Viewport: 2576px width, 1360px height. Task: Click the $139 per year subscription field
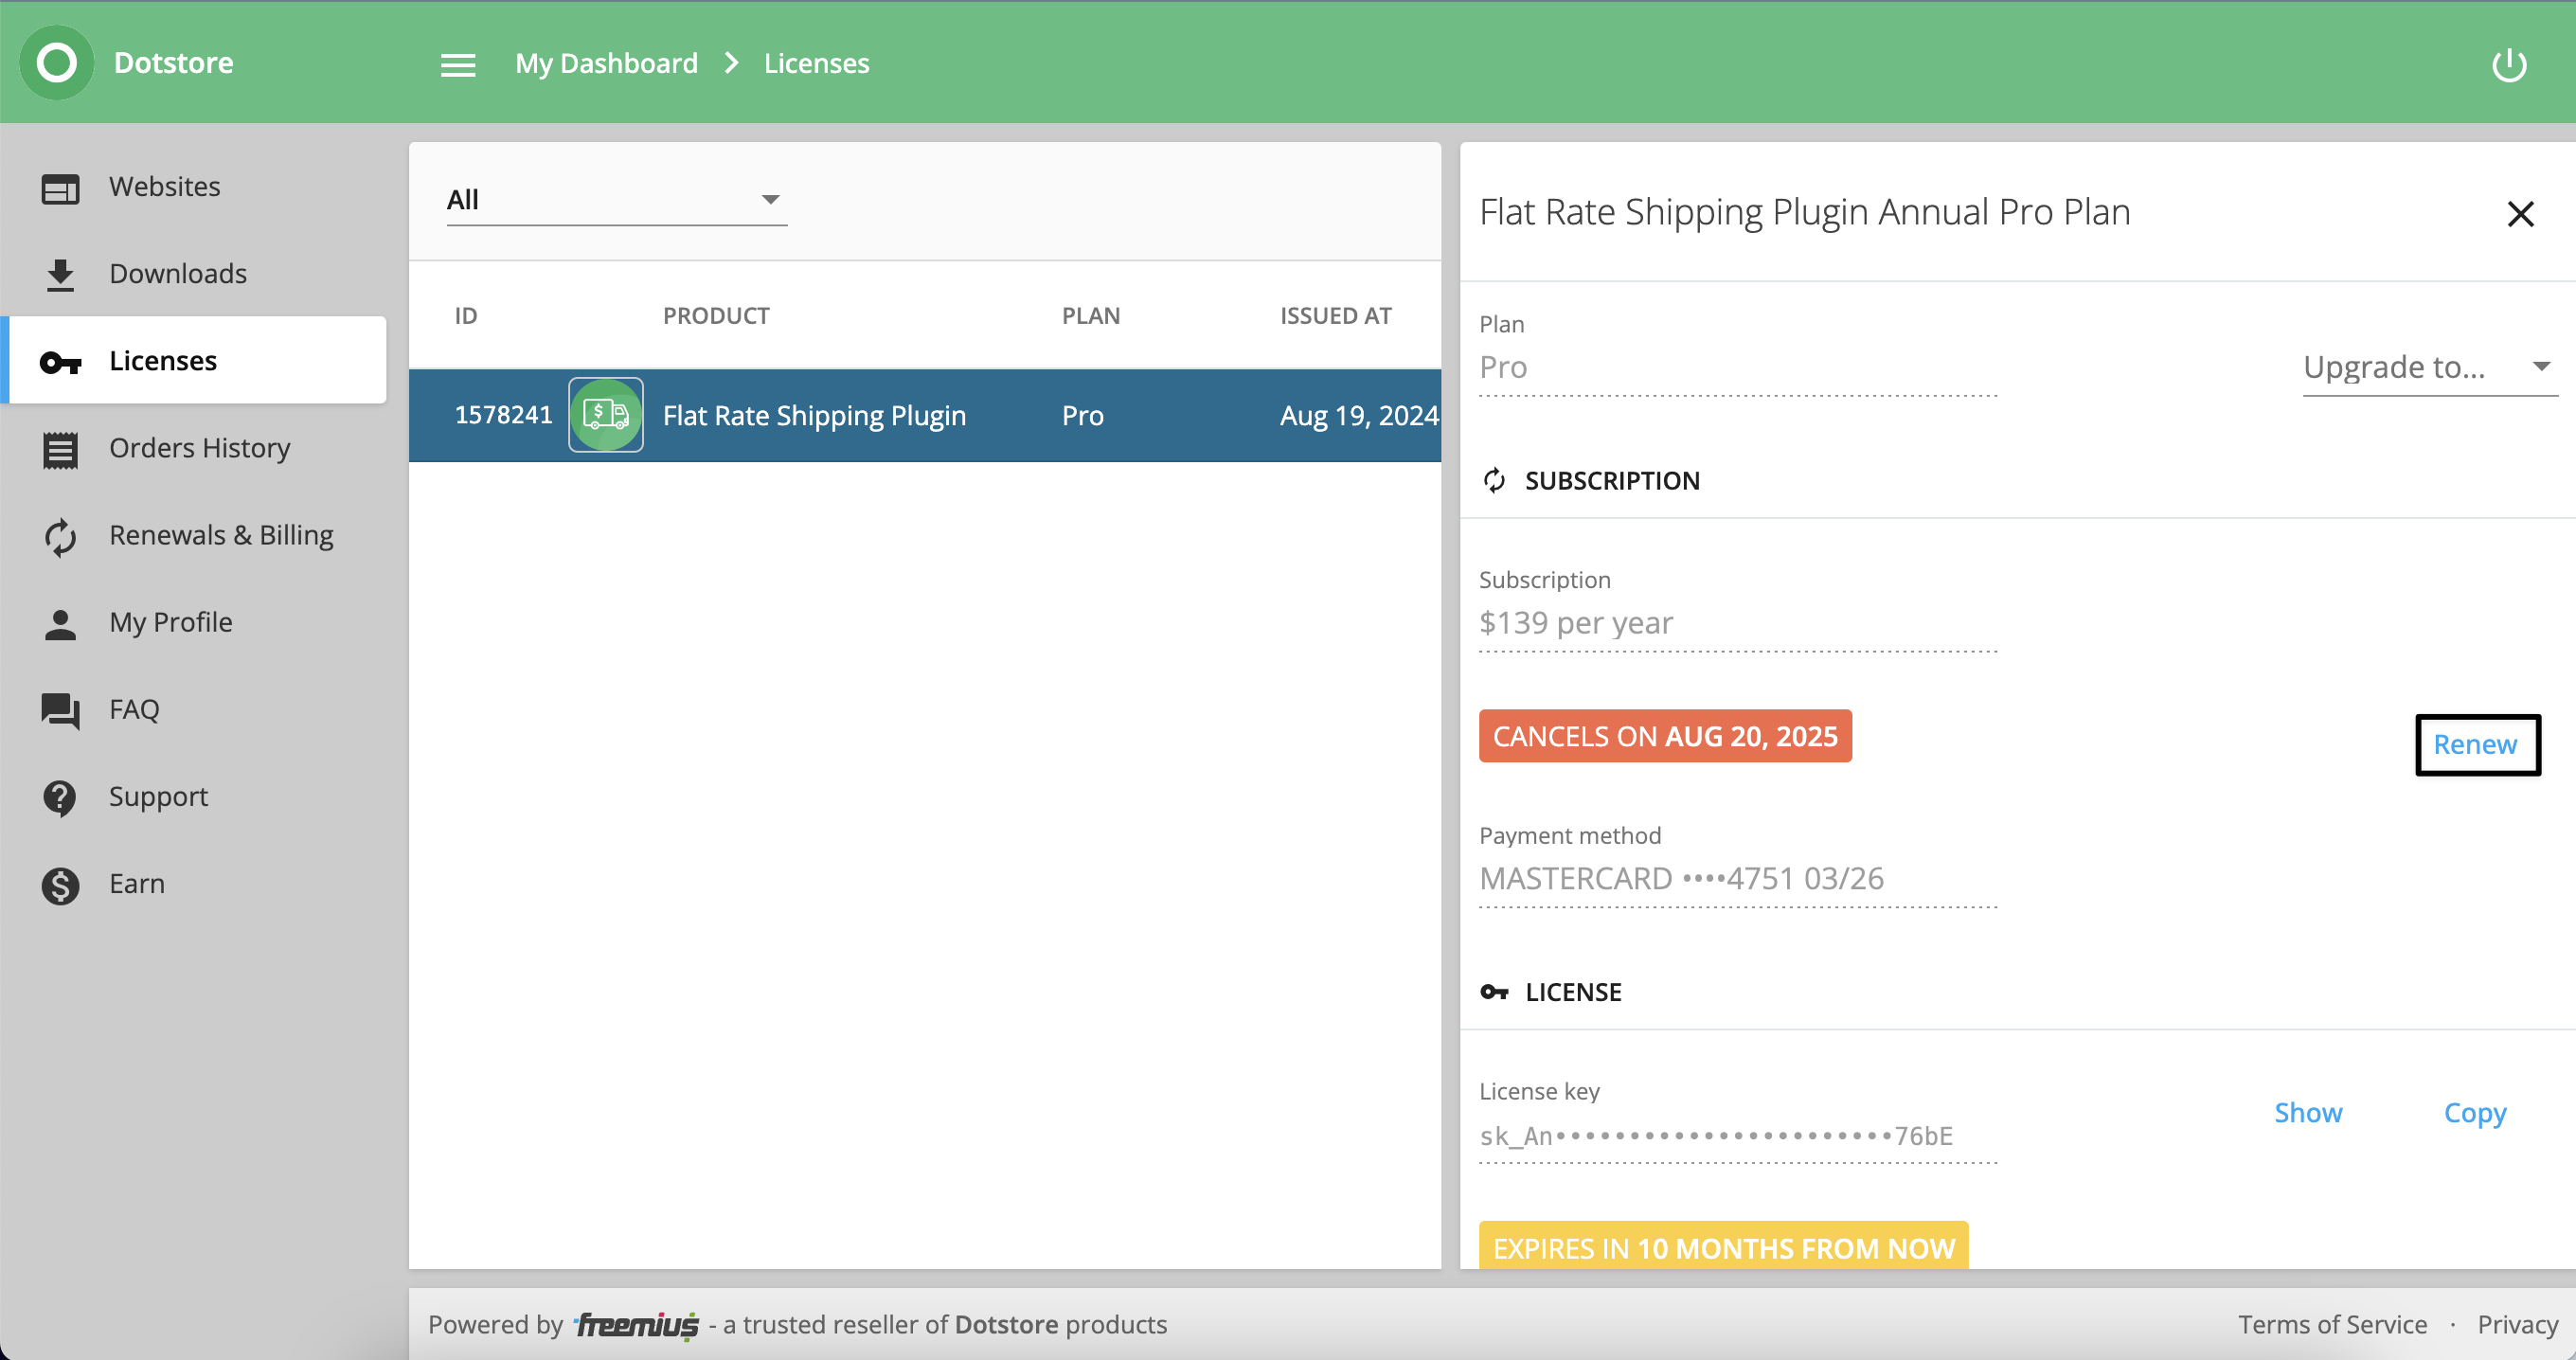coord(1738,623)
